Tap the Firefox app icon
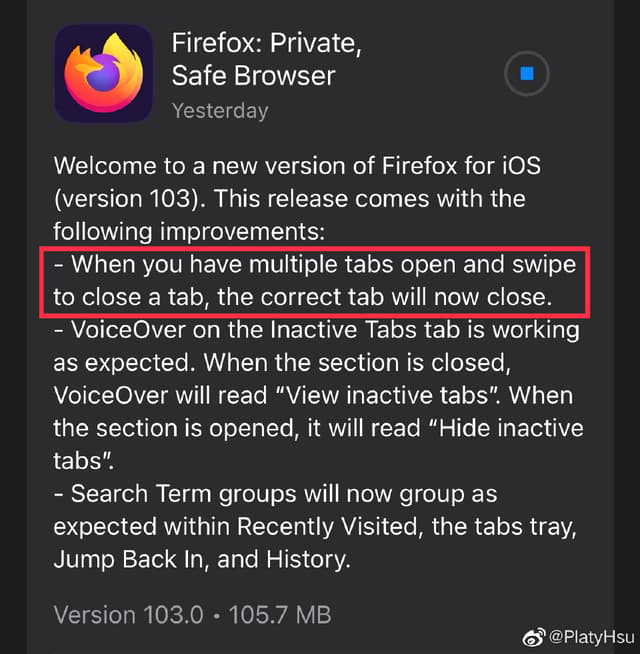The width and height of the screenshot is (640, 654). coord(103,73)
